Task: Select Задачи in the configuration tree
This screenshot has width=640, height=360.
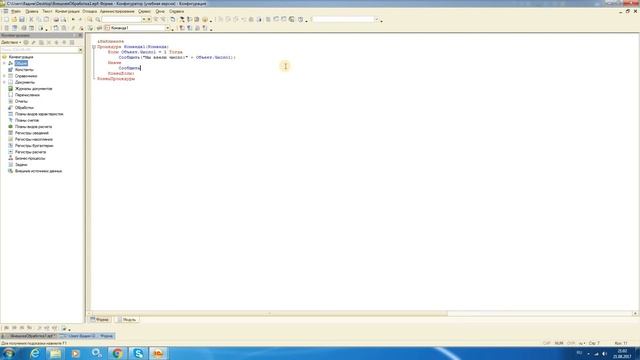Action: click(x=21, y=165)
